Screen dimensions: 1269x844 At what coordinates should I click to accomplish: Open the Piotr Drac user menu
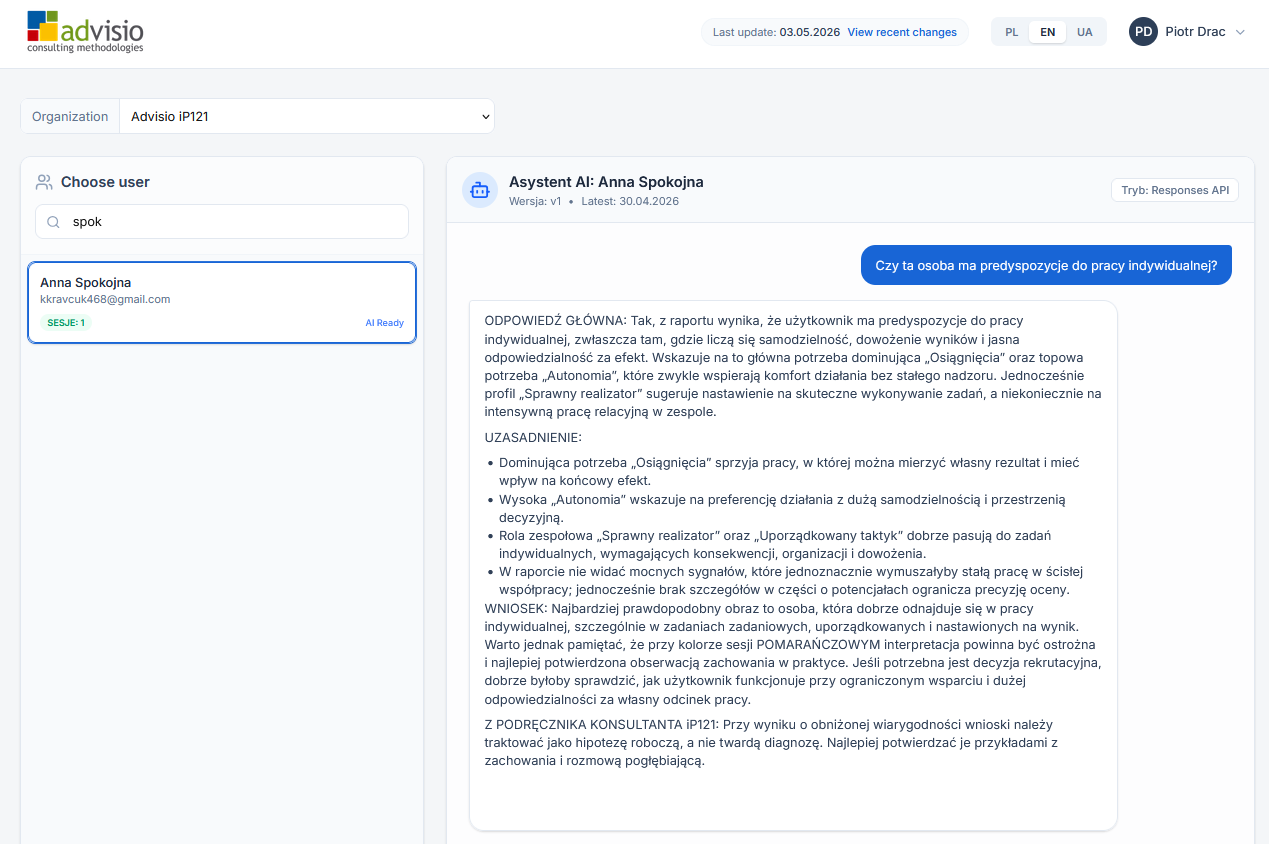(x=1187, y=32)
